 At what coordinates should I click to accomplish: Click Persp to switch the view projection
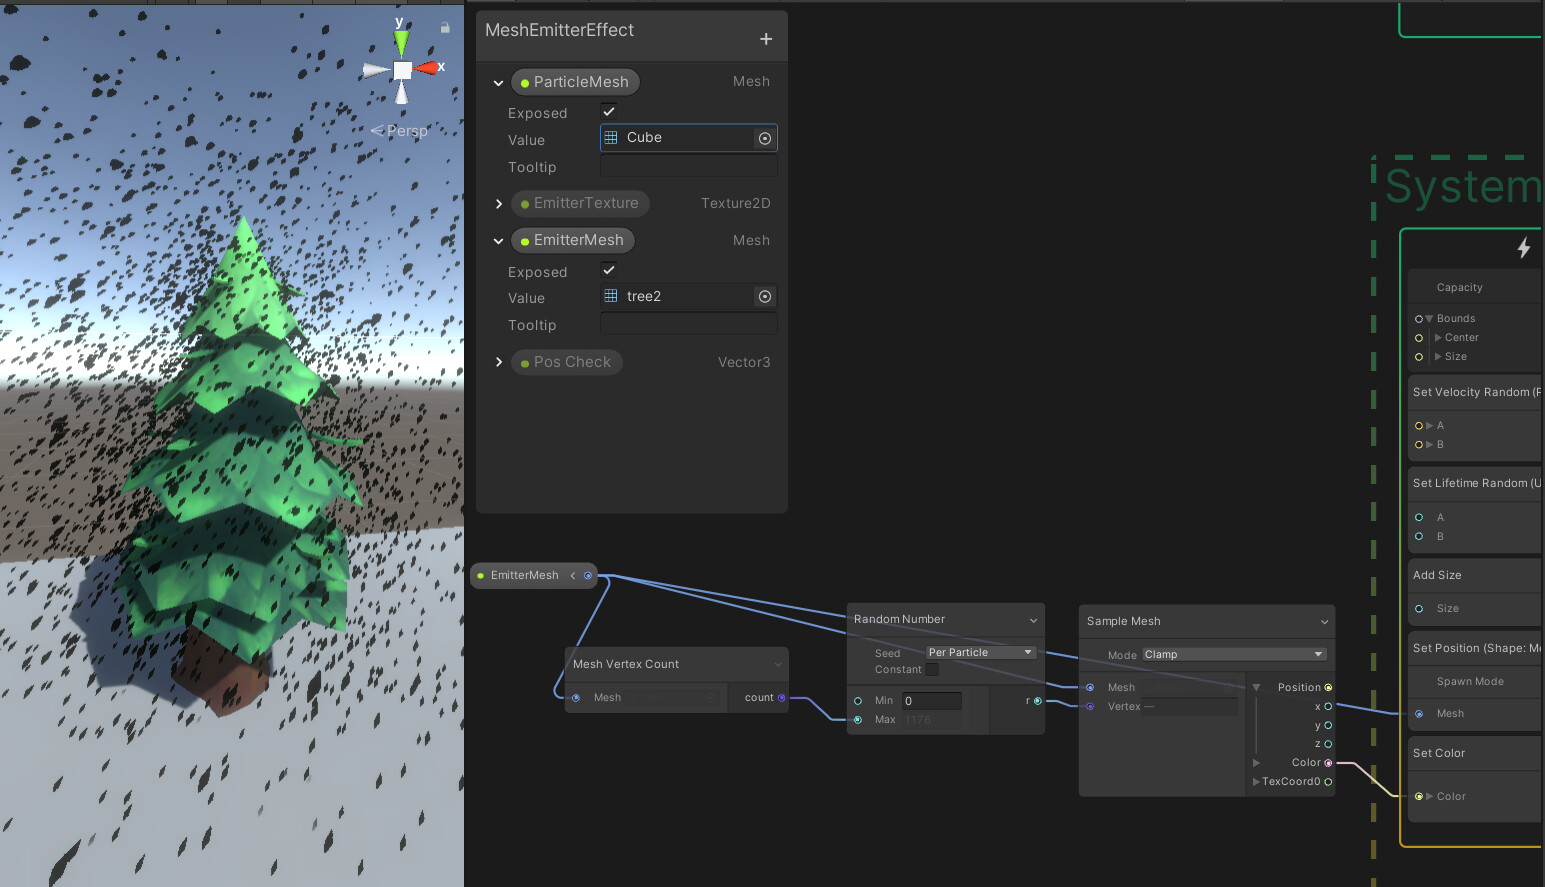(407, 130)
